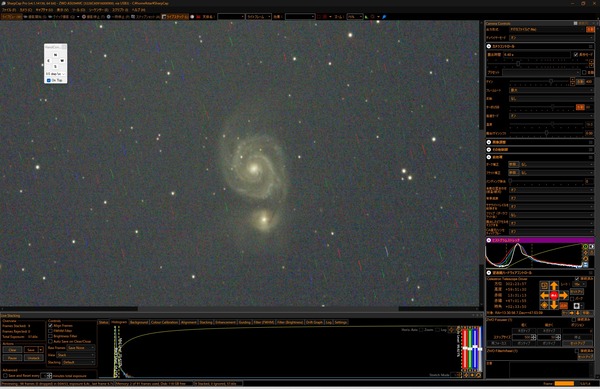Open the Raw Frames Save None dropdown

[x=81, y=348]
